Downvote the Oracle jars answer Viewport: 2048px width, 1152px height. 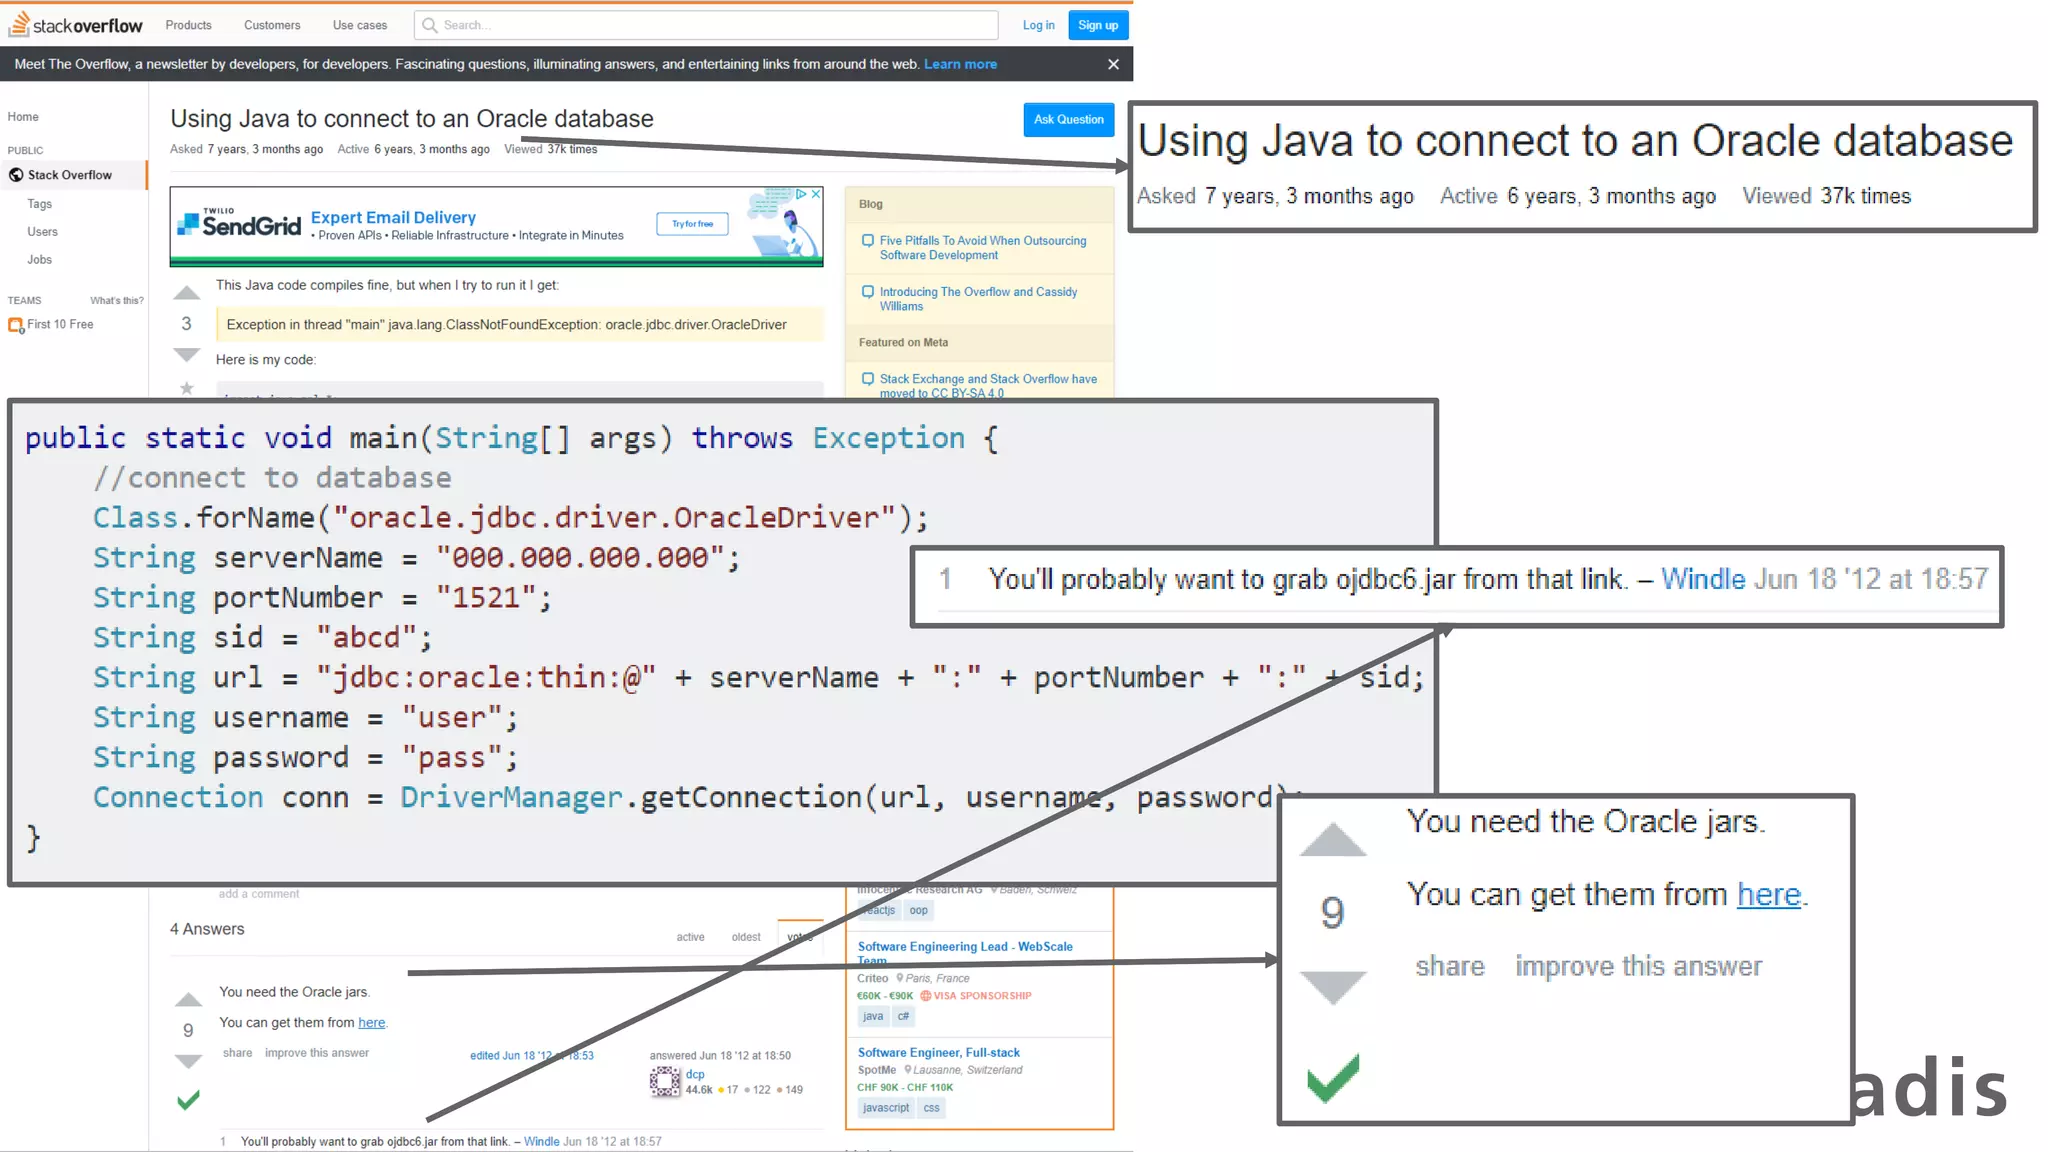coord(188,1061)
